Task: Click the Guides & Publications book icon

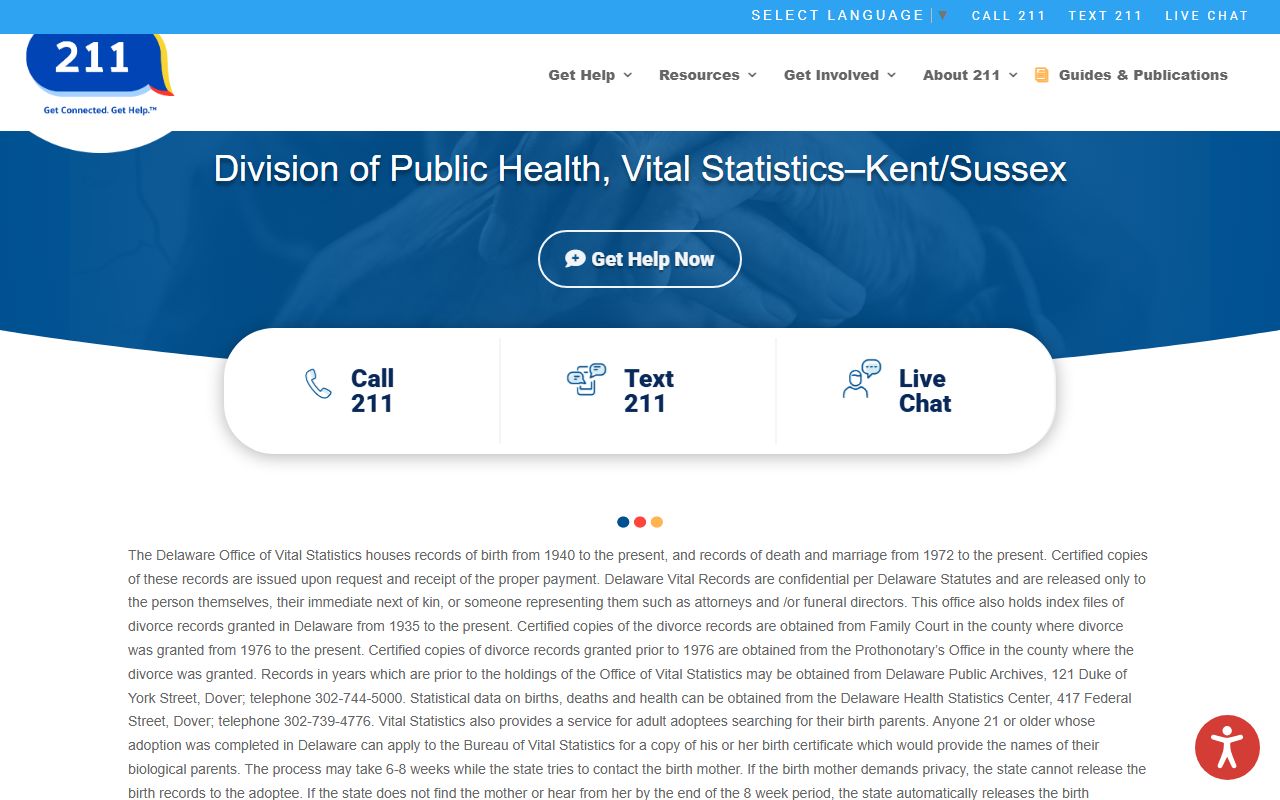Action: pos(1041,75)
